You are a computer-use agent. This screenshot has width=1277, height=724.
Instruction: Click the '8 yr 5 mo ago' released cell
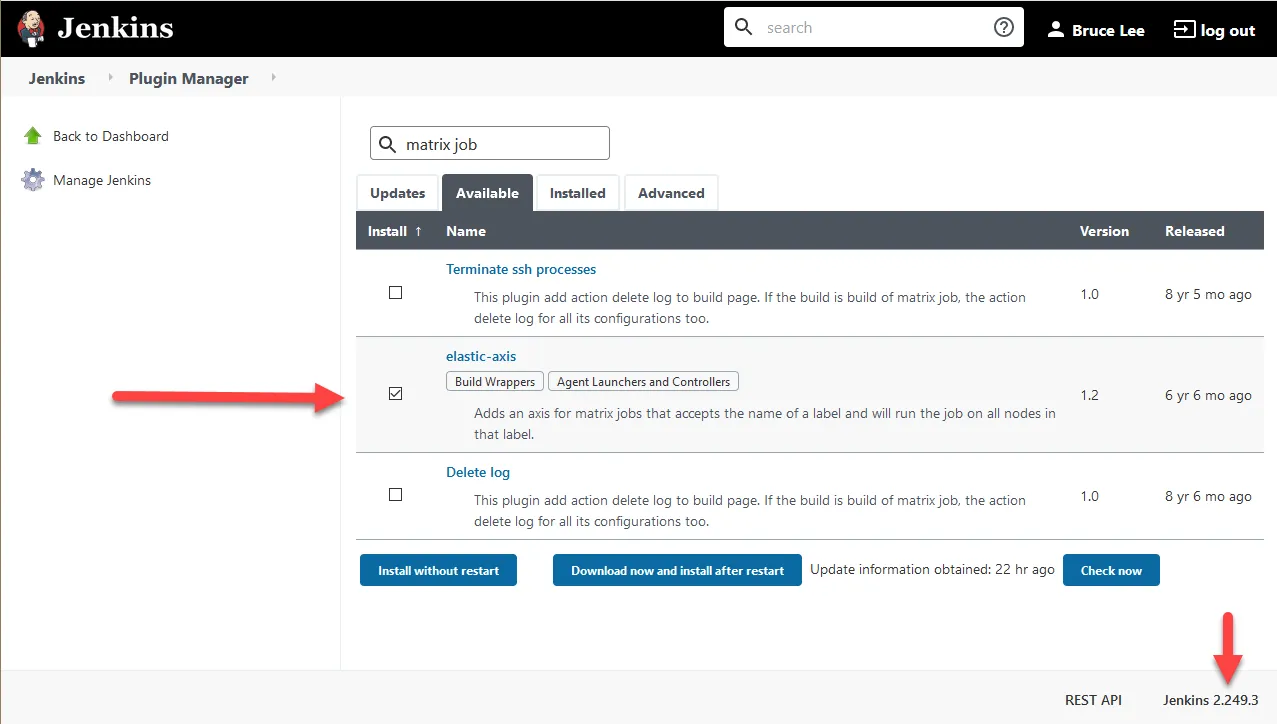pos(1208,294)
